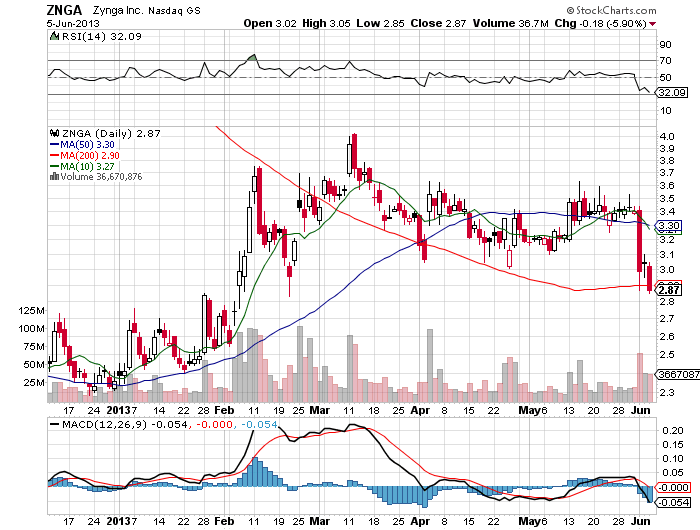Click the black MACD line legend marker
Viewport: 700px width, 530px height.
55,424
